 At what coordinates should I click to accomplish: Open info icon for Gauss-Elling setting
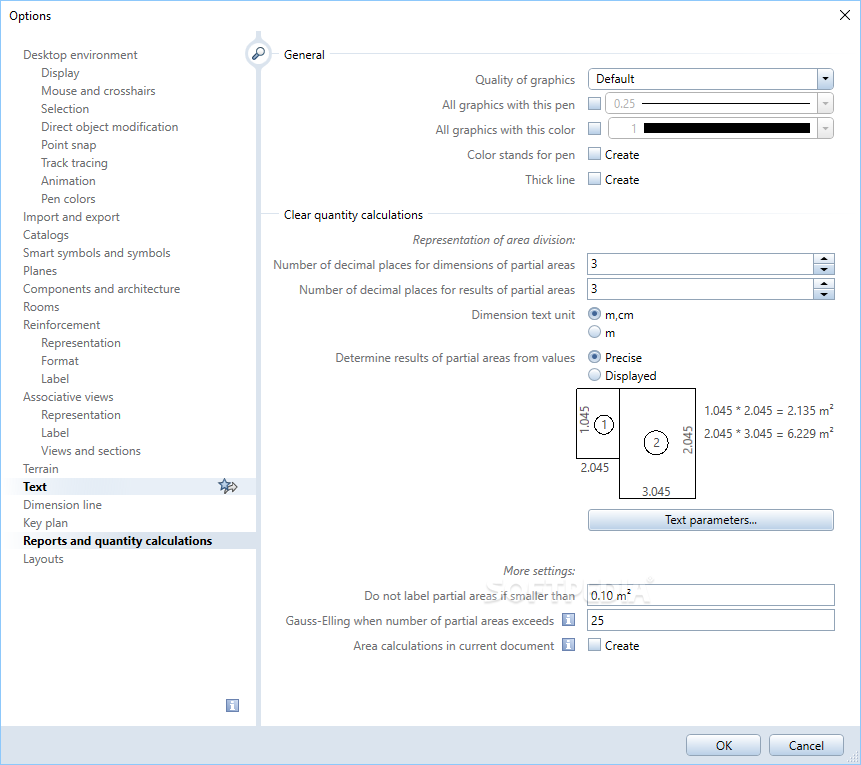(x=568, y=620)
